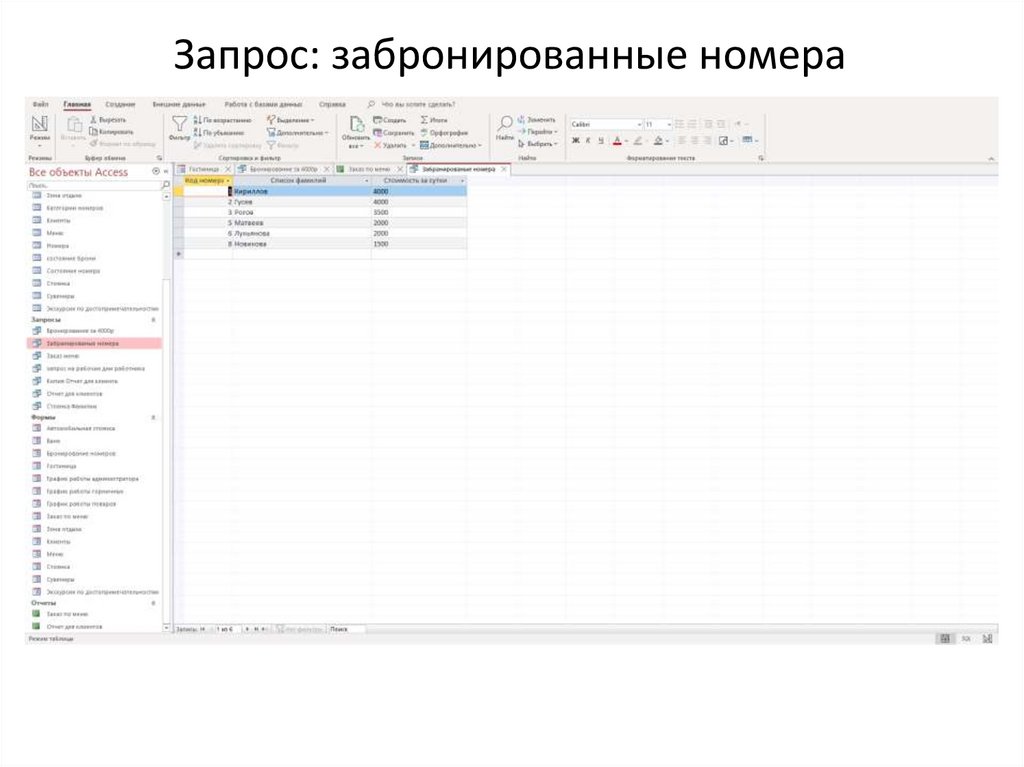Select the cell with surname Лукьянова
This screenshot has height=767, width=1024.
(x=302, y=233)
